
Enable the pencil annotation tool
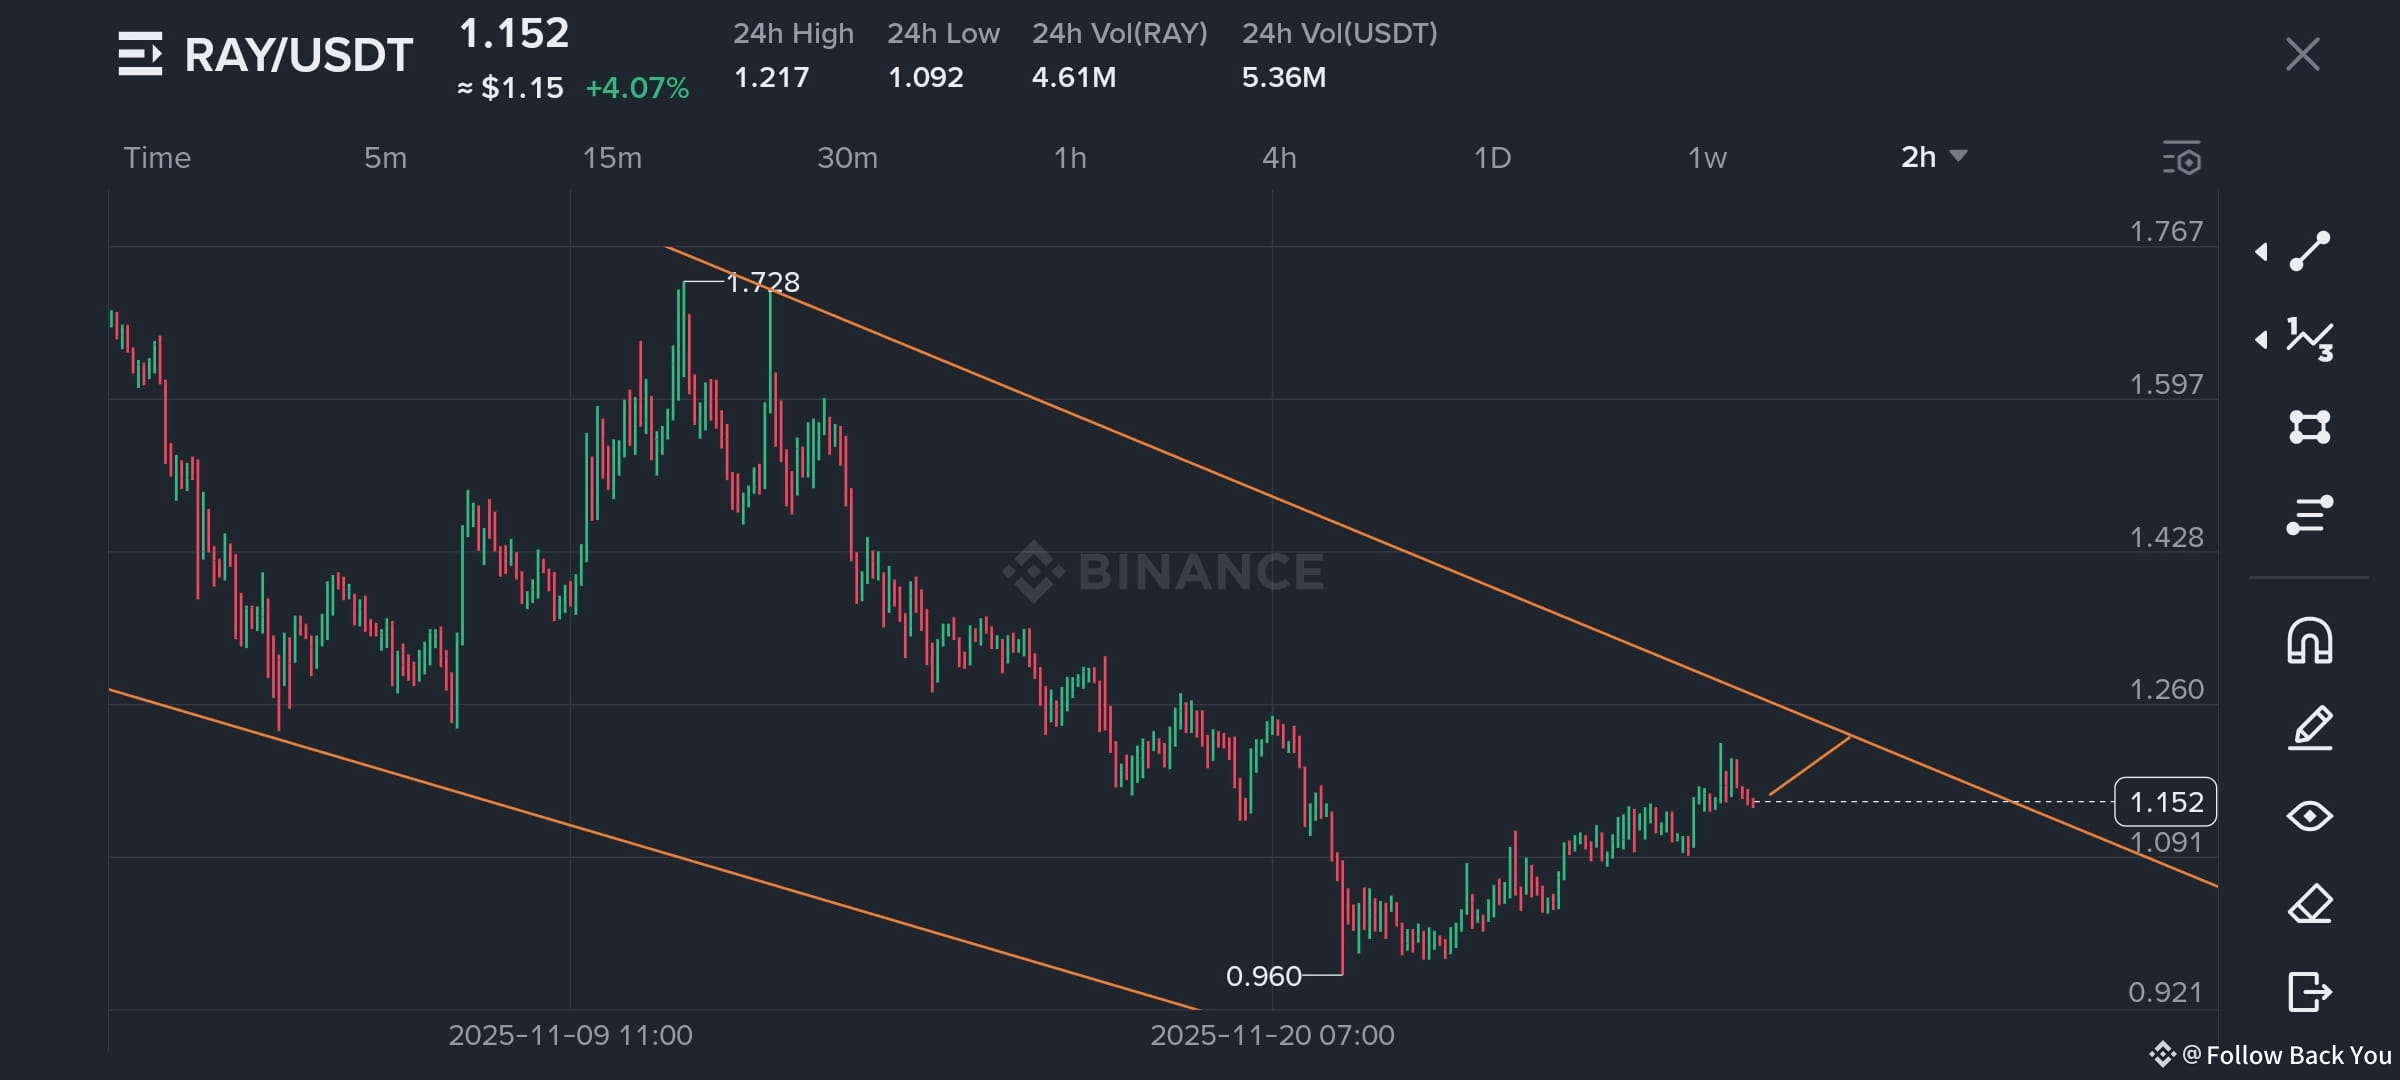pos(2310,728)
